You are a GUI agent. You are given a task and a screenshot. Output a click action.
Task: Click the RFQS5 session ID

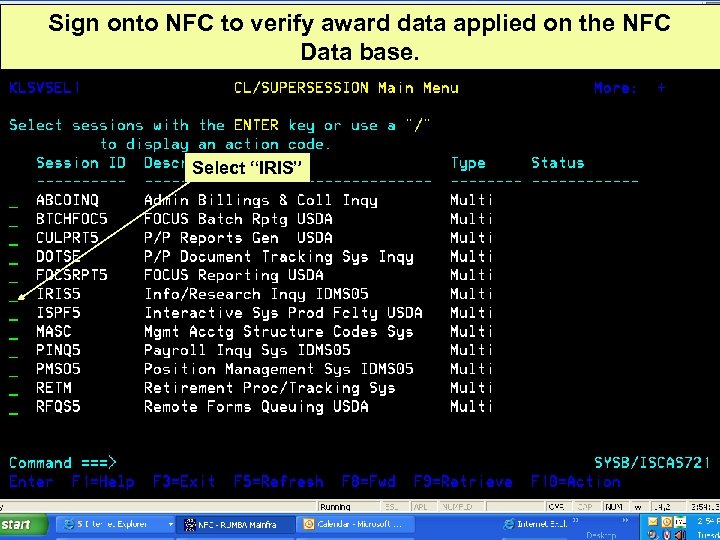click(x=58, y=407)
